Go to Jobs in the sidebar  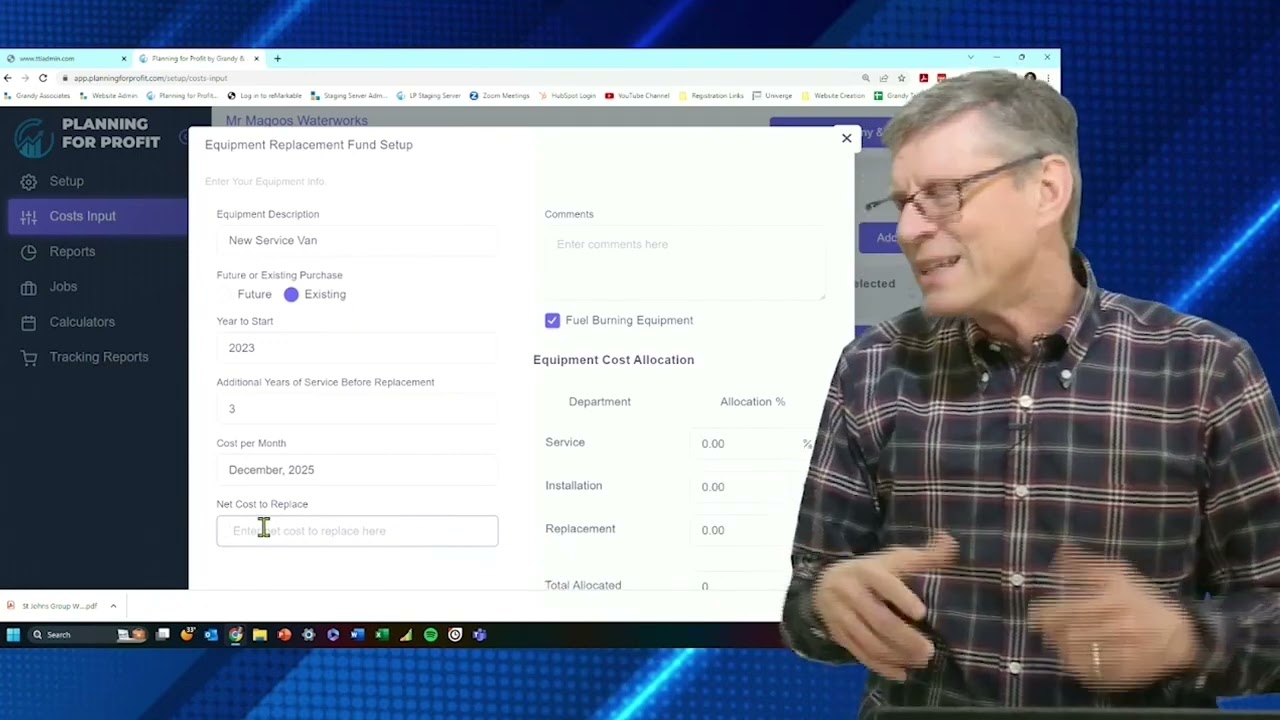[x=63, y=287]
